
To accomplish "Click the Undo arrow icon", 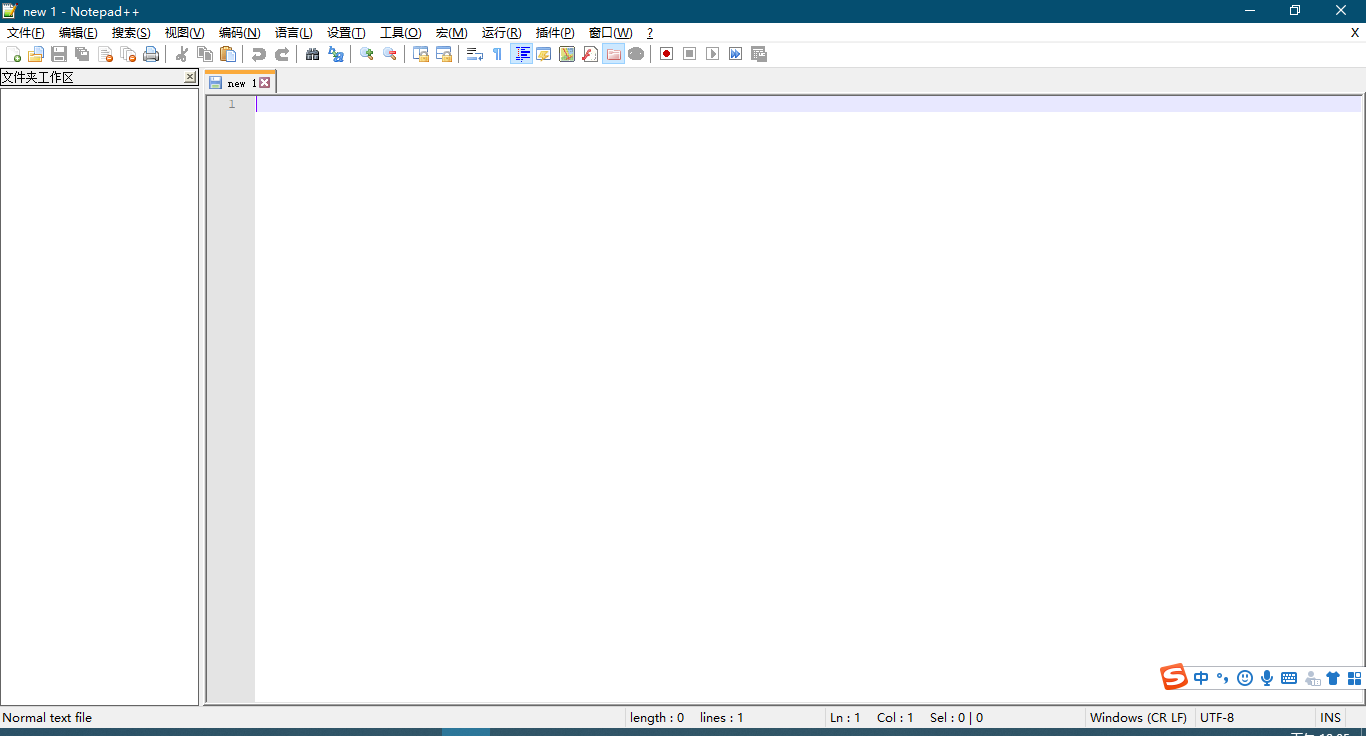I will click(x=258, y=54).
